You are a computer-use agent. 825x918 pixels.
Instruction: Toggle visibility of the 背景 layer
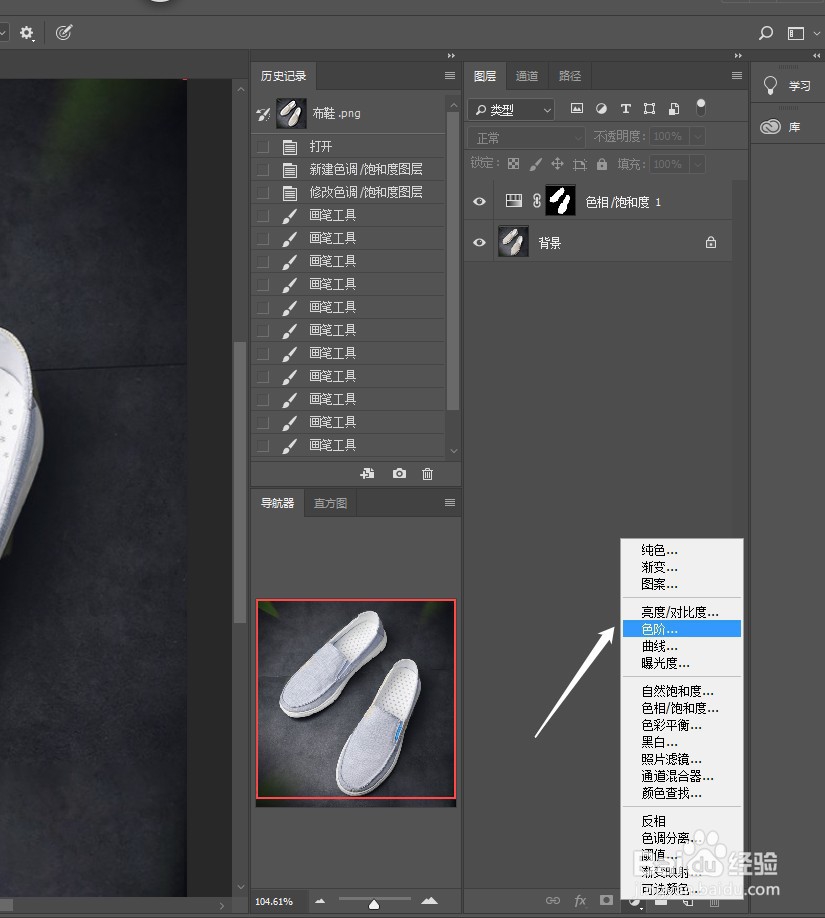479,242
